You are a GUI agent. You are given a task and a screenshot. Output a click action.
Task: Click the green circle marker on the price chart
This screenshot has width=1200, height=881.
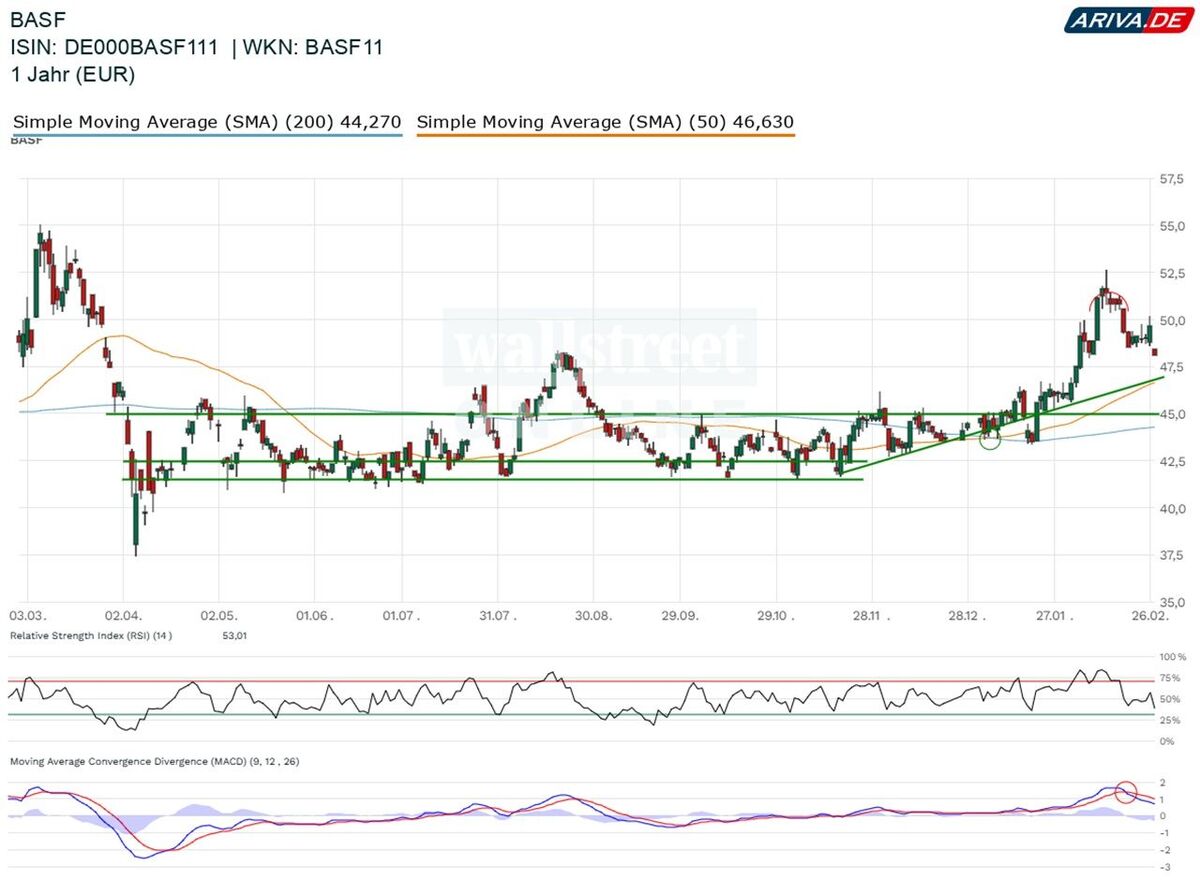coord(989,438)
